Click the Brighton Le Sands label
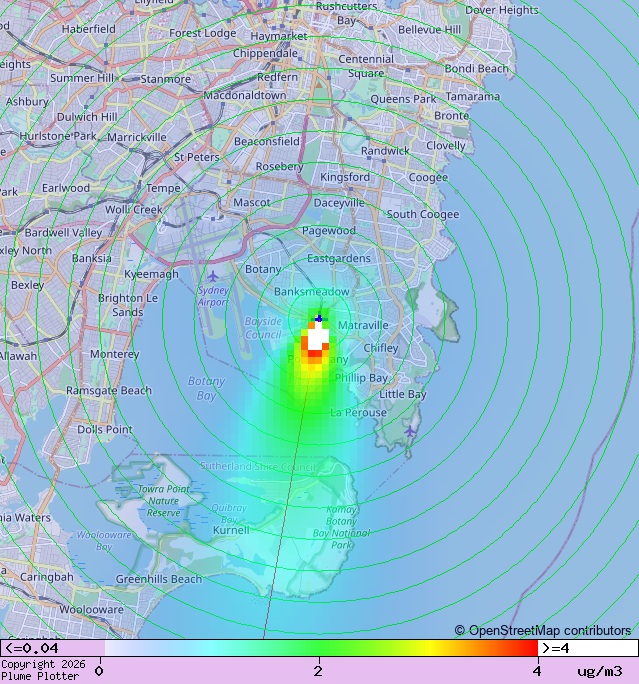639x684 pixels. point(127,305)
